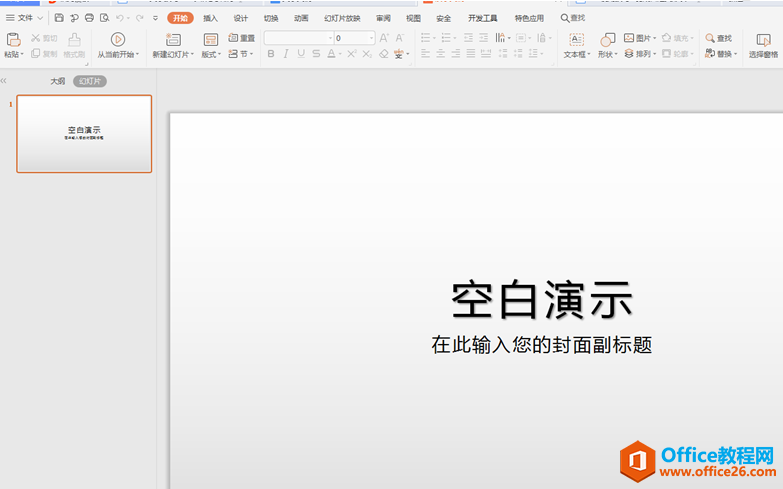783x489 pixels.
Task: Click Copy (复制) button
Action: 44,53
